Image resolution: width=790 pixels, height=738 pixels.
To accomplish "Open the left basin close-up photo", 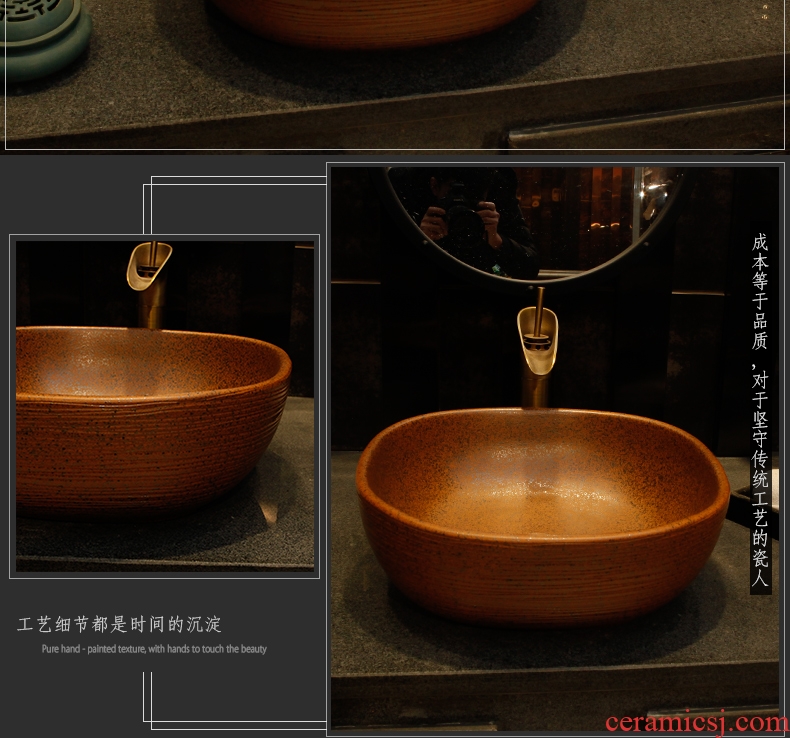I will click(164, 405).
